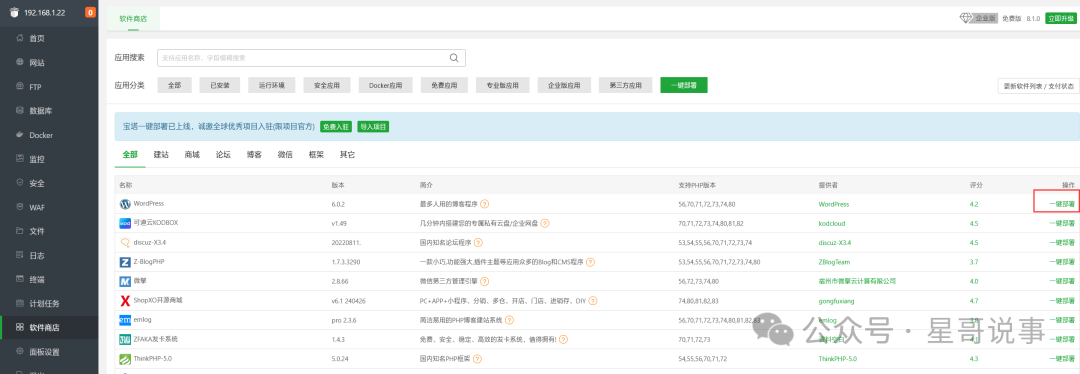Switch to the 其它 sub-tab
1080x374 pixels.
(x=347, y=155)
